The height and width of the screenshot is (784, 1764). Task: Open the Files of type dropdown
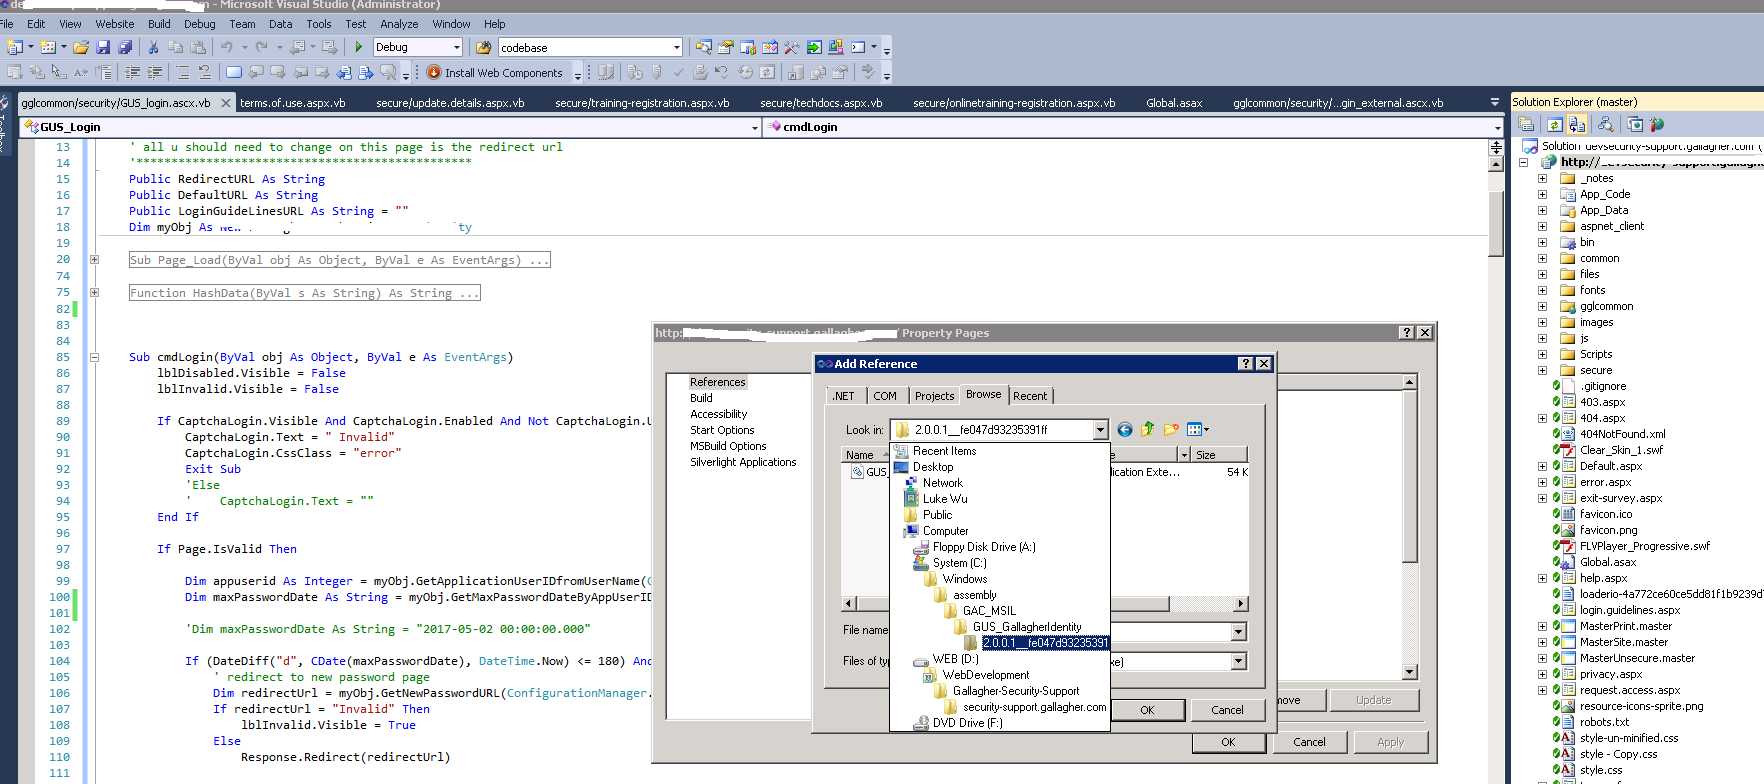(x=1239, y=661)
